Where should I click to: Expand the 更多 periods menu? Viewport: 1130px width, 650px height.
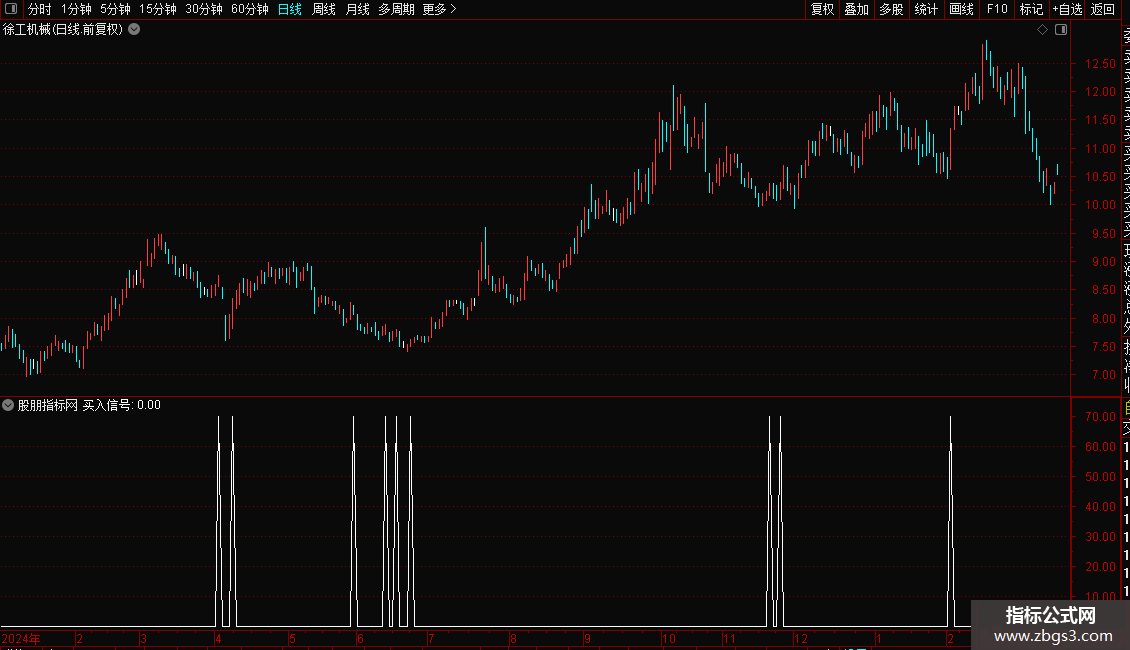440,9
